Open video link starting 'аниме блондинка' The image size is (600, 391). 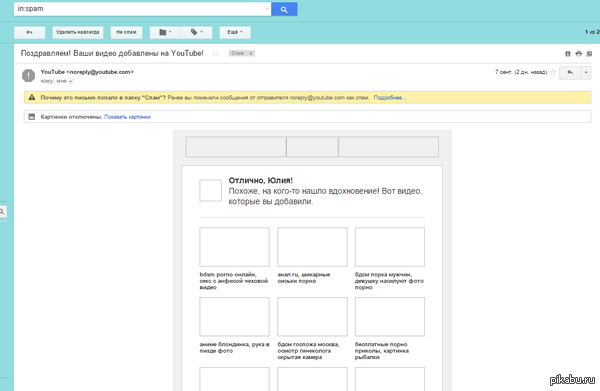click(x=234, y=348)
